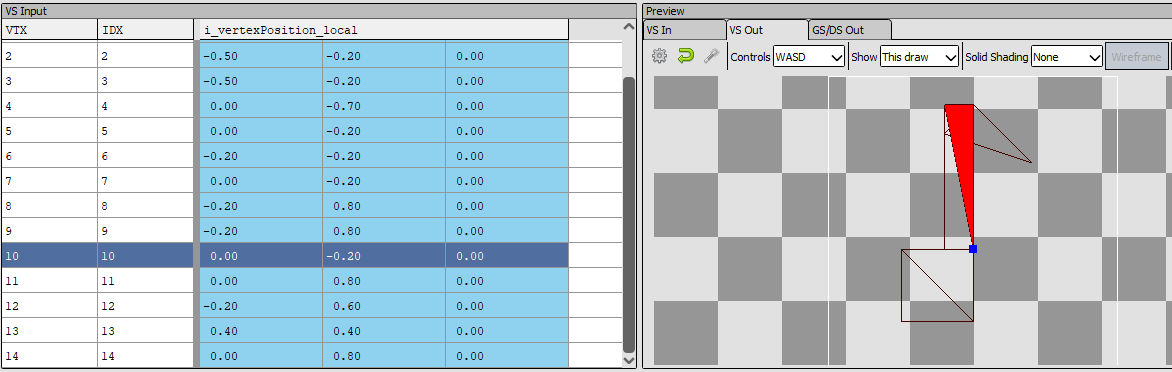1172x372 pixels.
Task: Select the row with VTX 5
Action: pos(285,131)
